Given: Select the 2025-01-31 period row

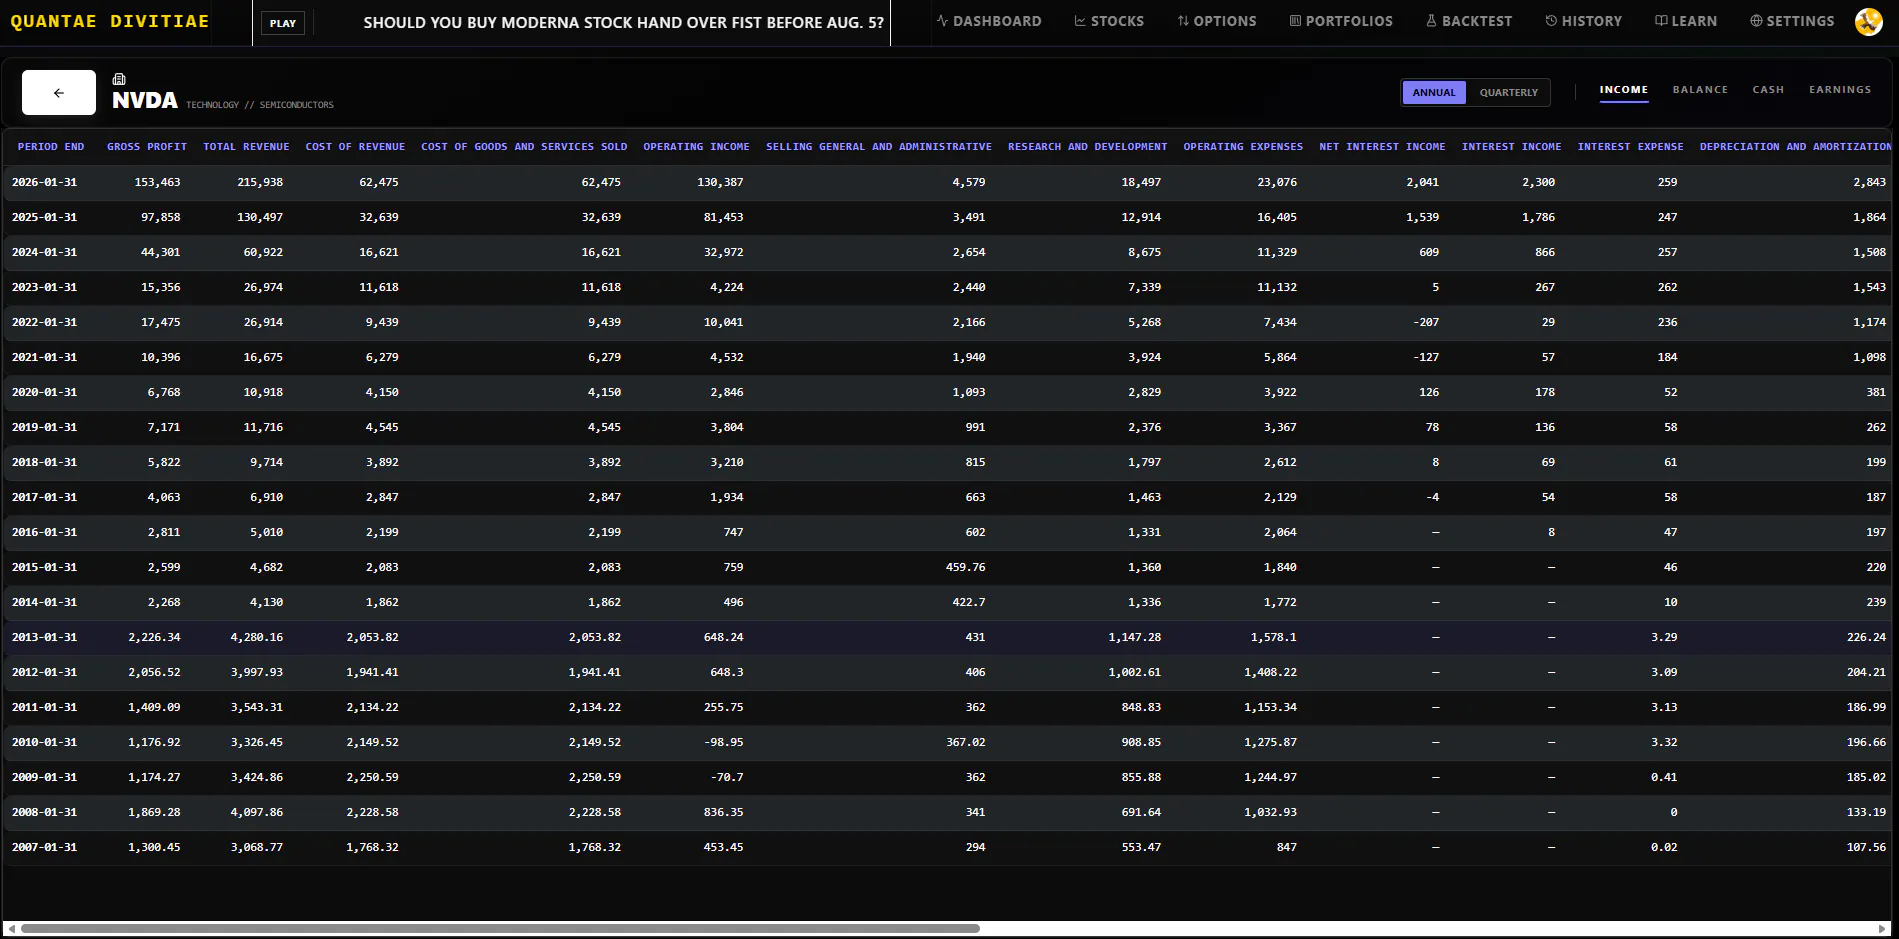Looking at the screenshot, I should pos(947,217).
